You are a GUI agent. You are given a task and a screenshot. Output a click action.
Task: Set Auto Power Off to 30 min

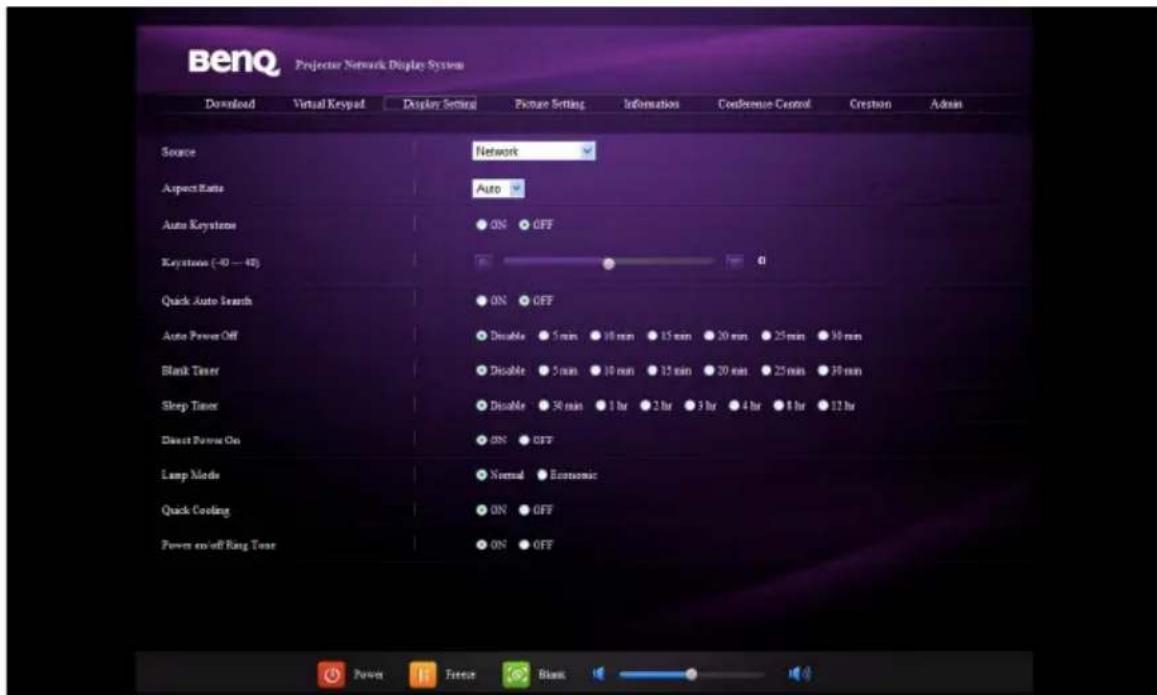point(823,336)
